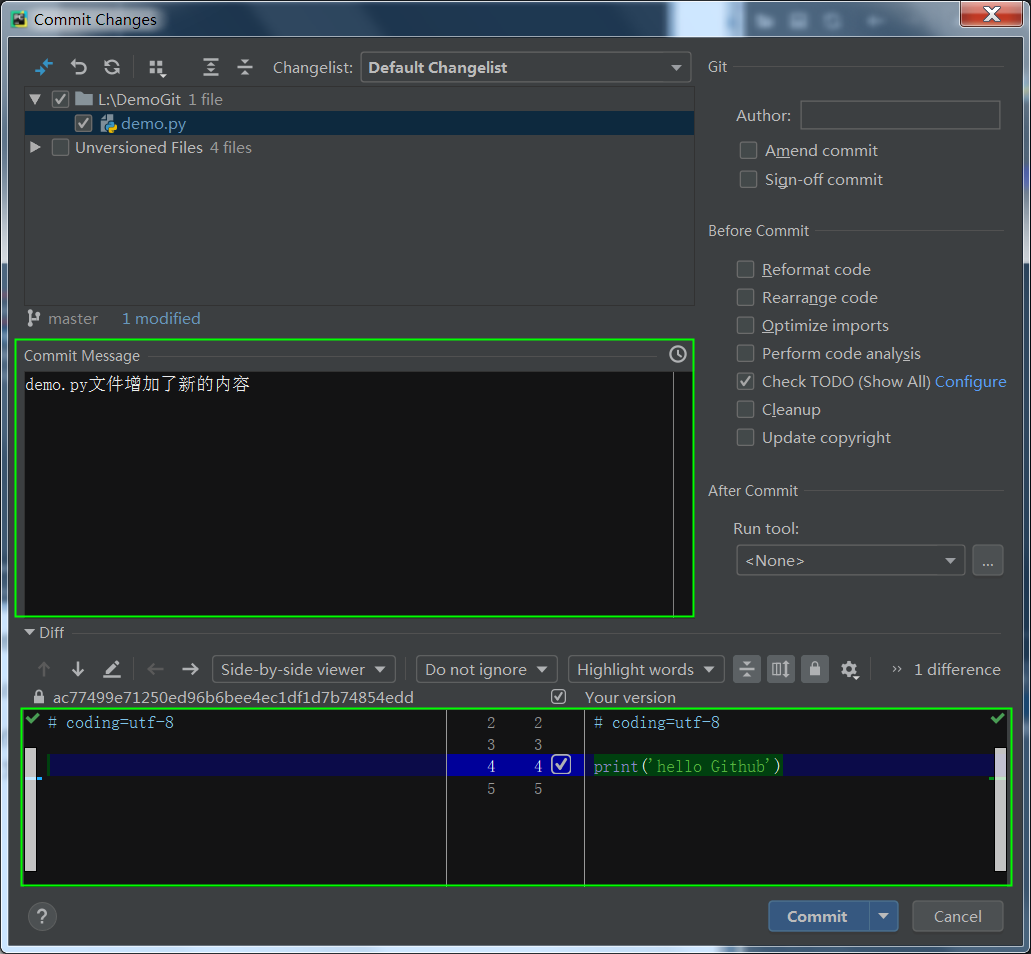
Task: Open commit message history clock icon
Action: [x=678, y=354]
